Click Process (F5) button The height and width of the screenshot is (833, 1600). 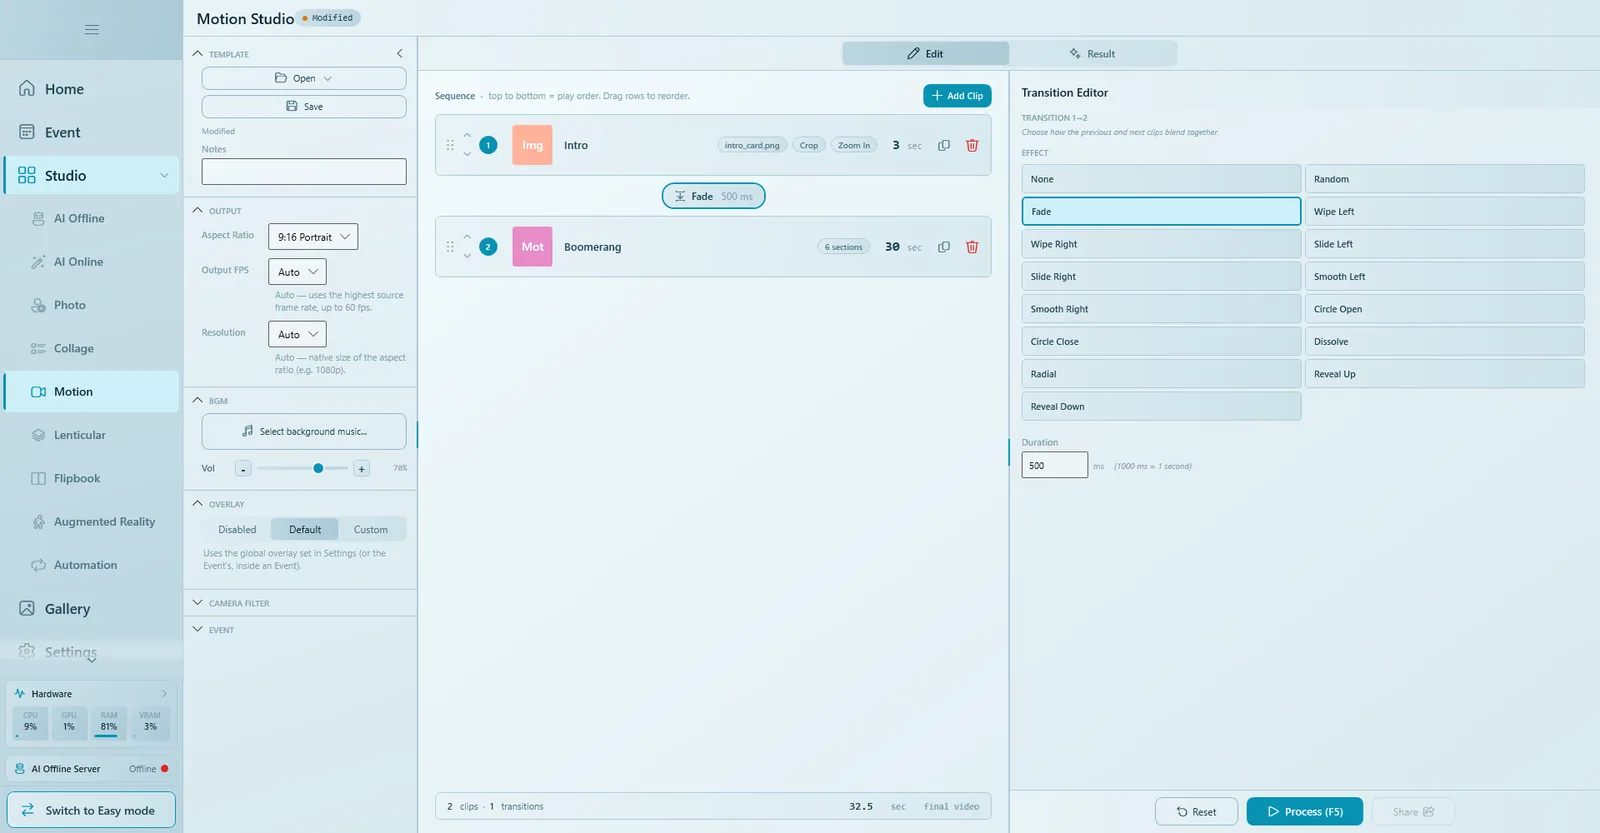coord(1305,812)
